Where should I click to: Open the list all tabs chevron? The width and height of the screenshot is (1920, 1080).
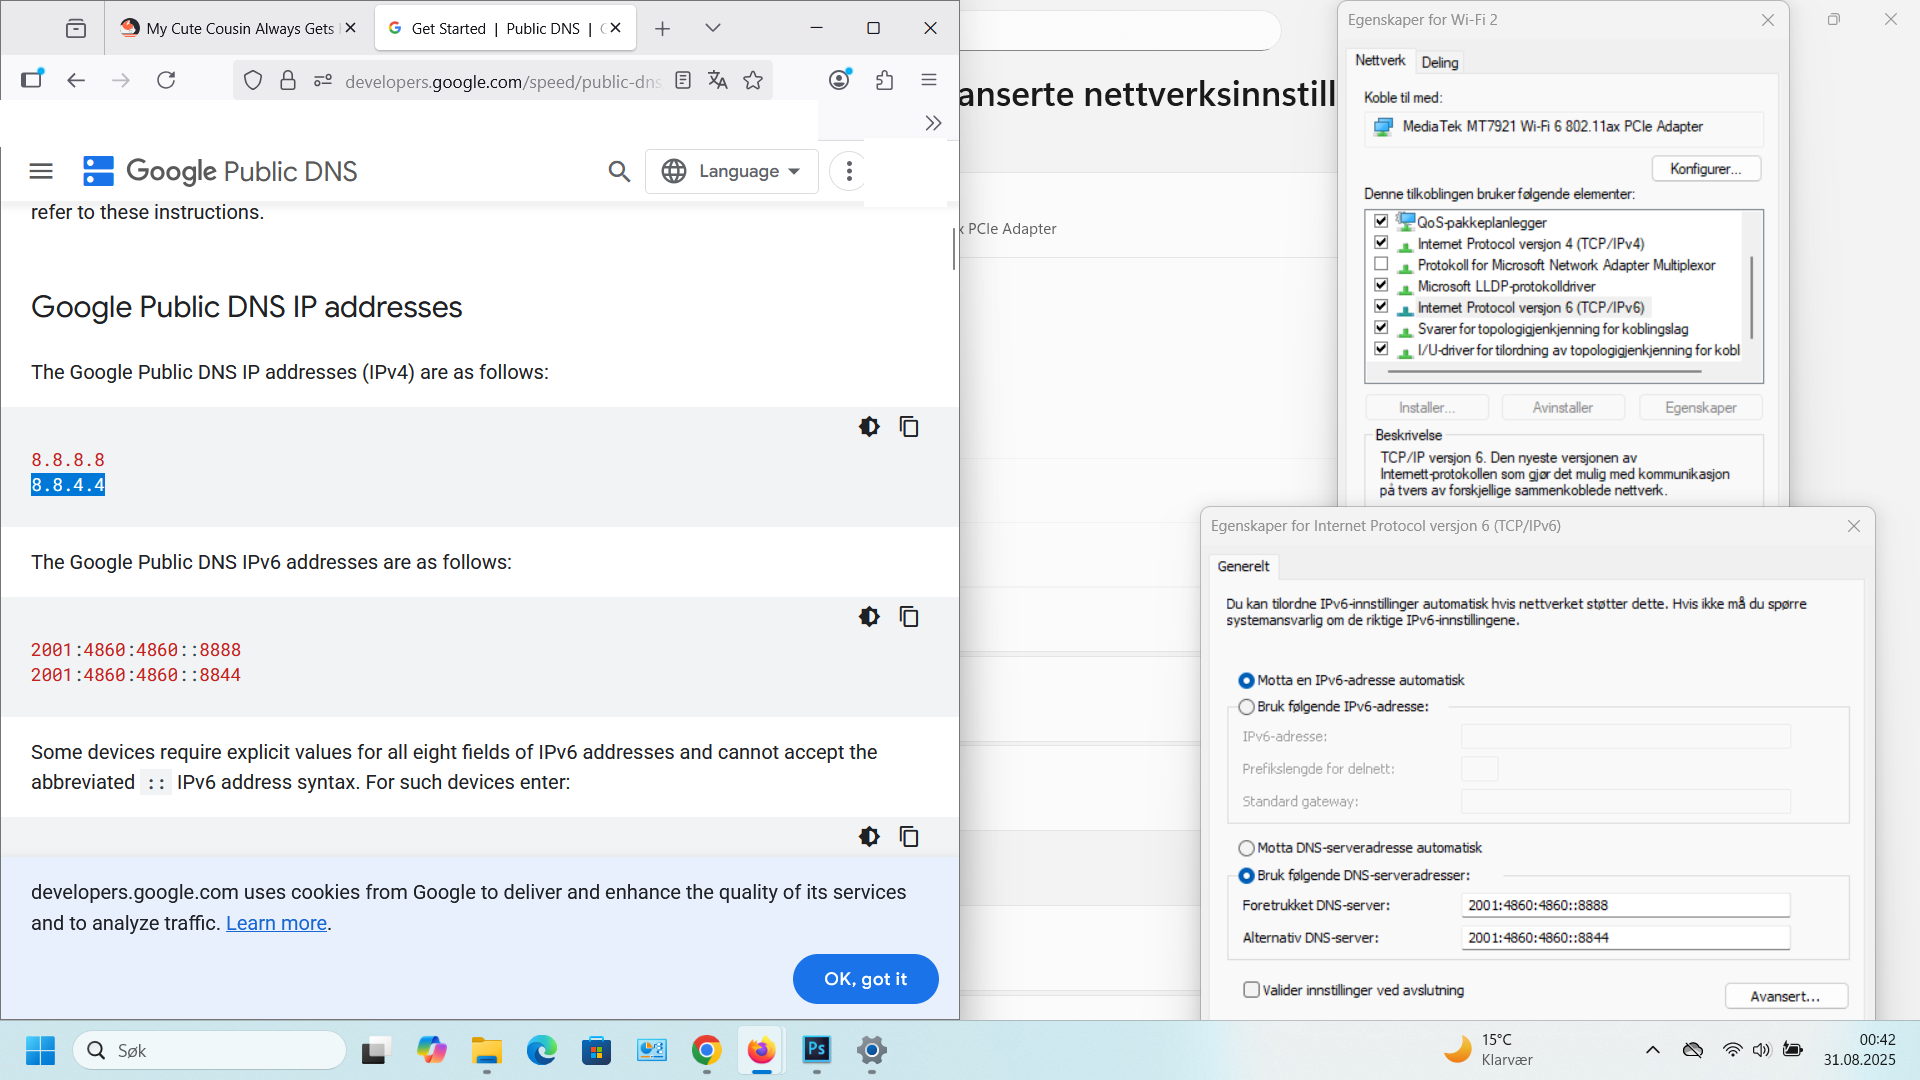[x=713, y=28]
